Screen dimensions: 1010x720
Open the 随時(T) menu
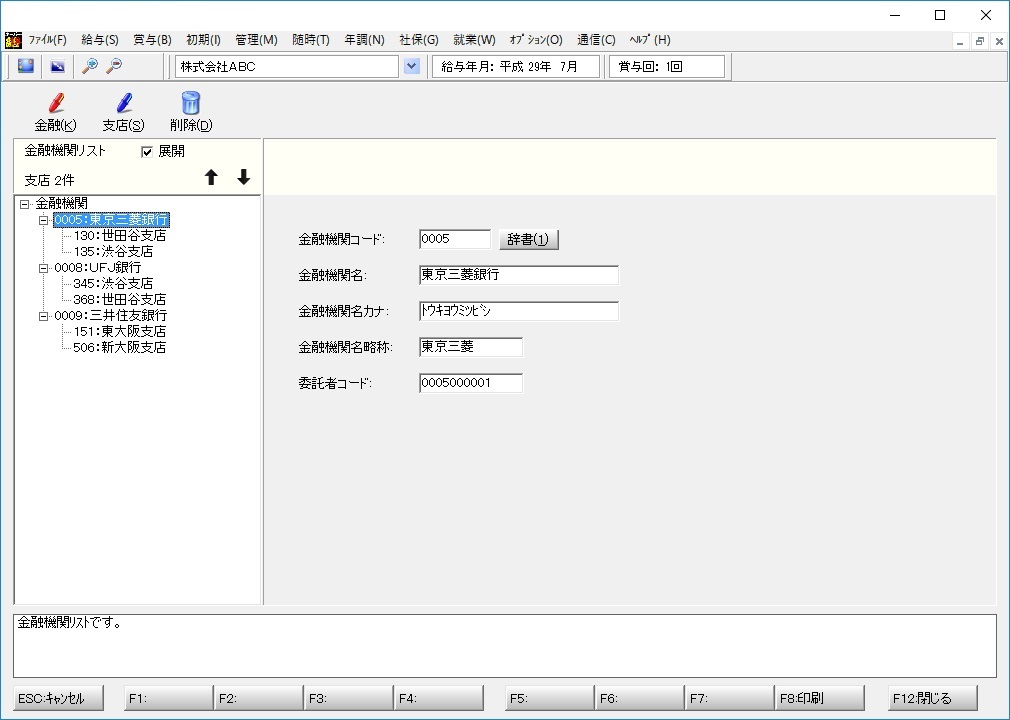311,40
